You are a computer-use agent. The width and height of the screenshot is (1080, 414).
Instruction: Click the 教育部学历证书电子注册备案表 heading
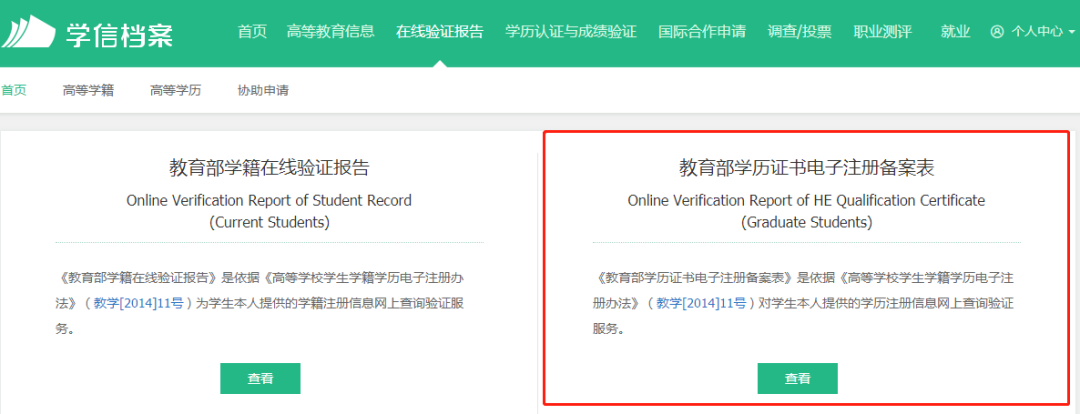tap(807, 169)
